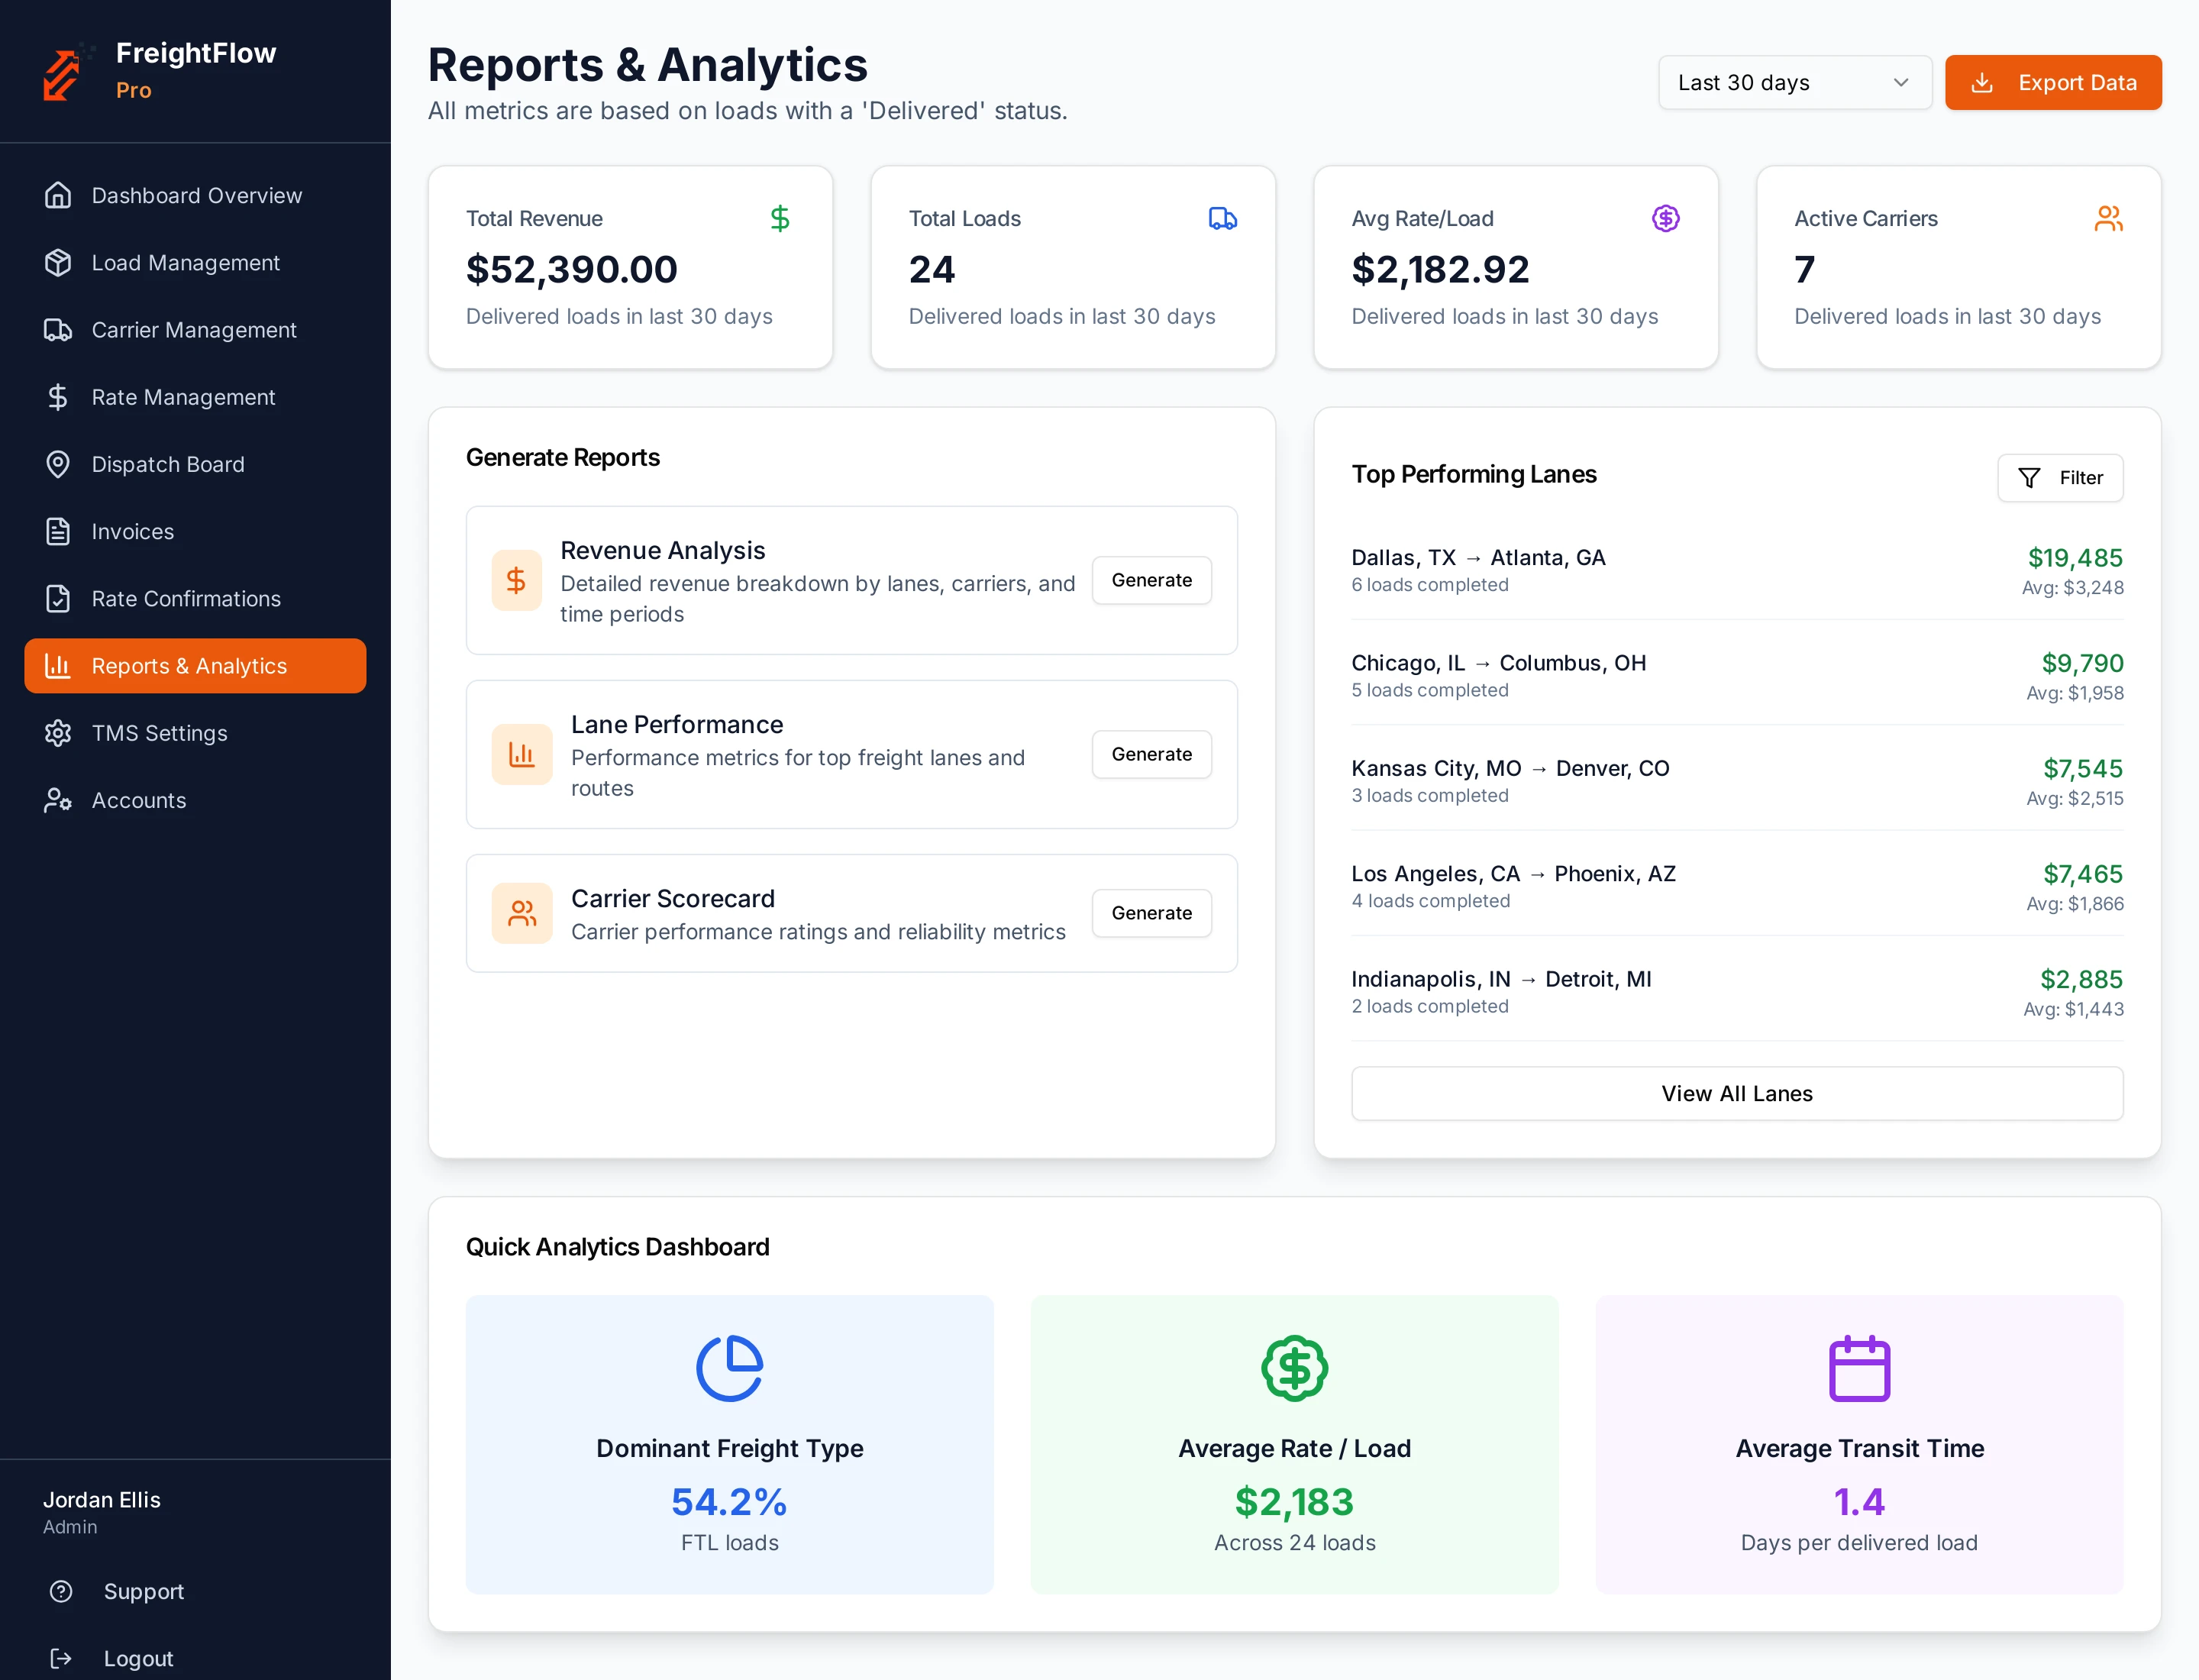Select Dallas, TX → Atlanta, GA lane
The width and height of the screenshot is (2199, 1680).
[1737, 570]
